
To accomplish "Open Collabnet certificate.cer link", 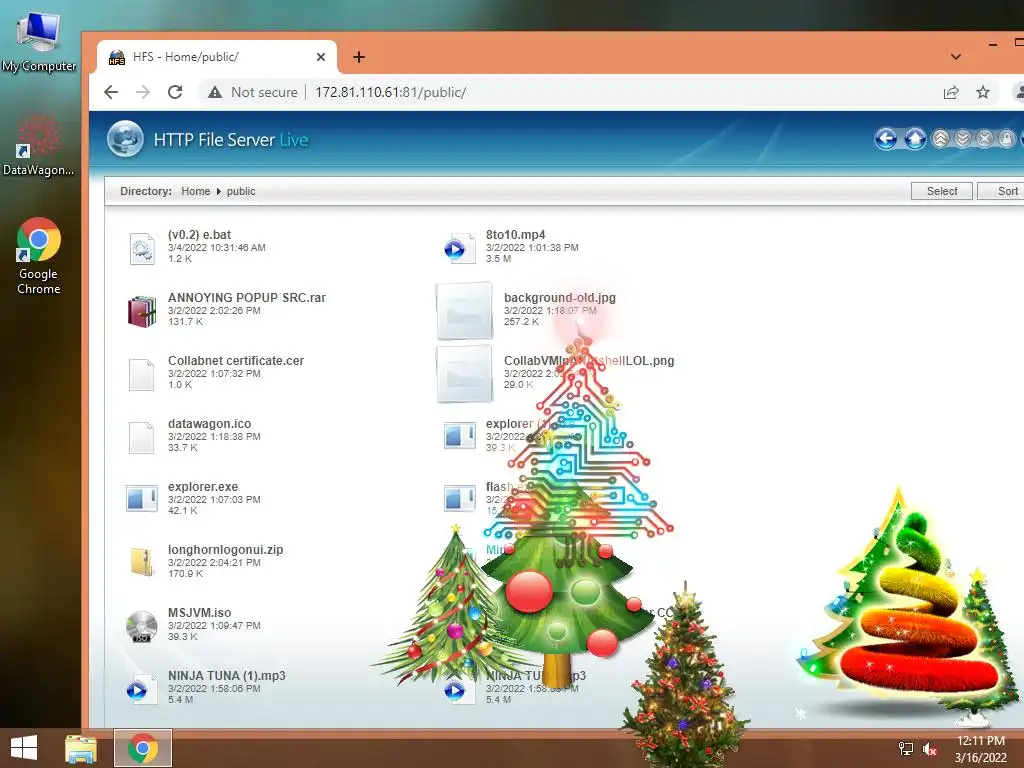I will point(236,360).
